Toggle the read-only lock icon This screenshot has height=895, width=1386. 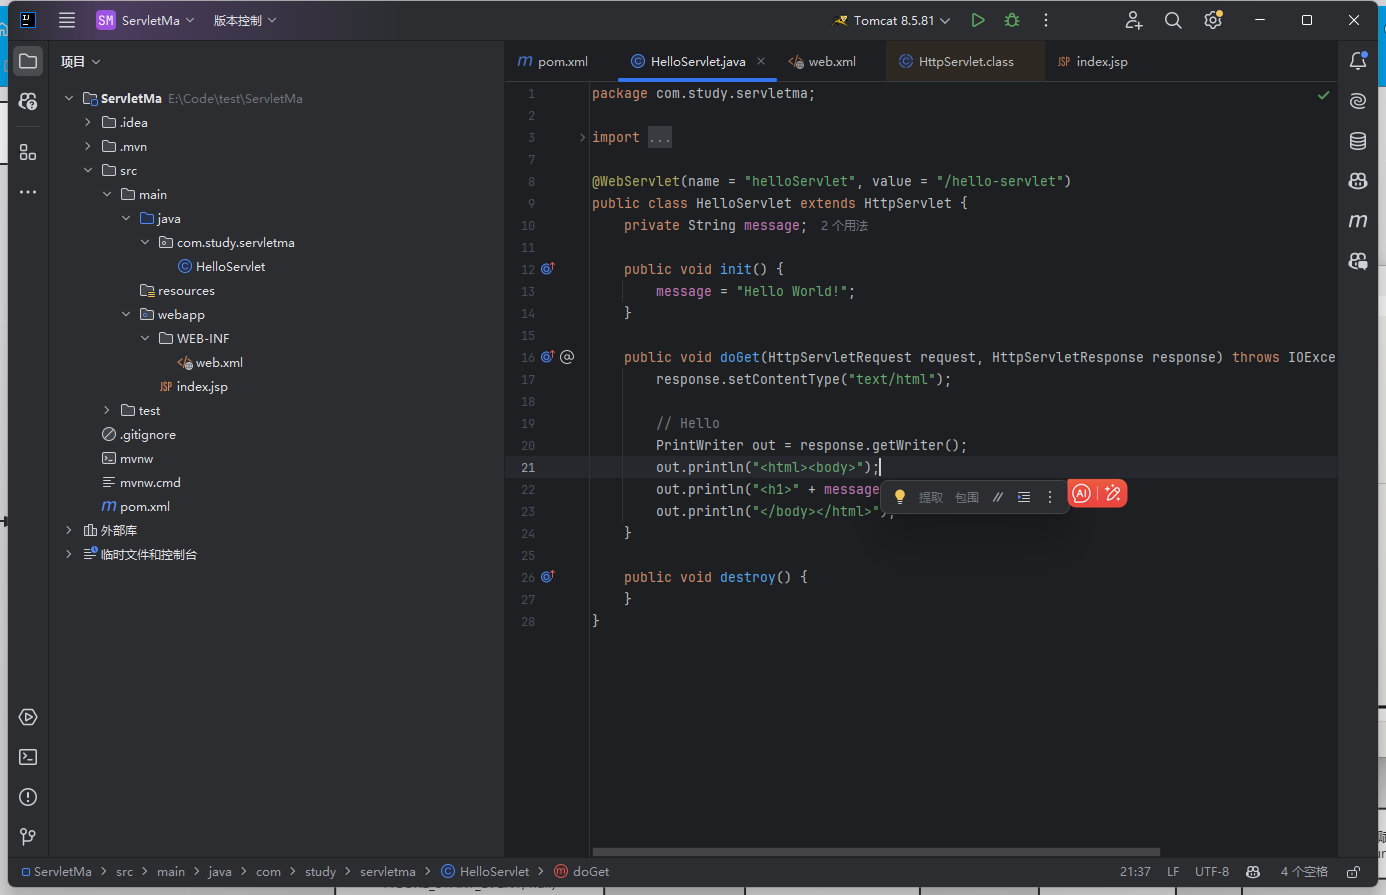pos(1353,872)
